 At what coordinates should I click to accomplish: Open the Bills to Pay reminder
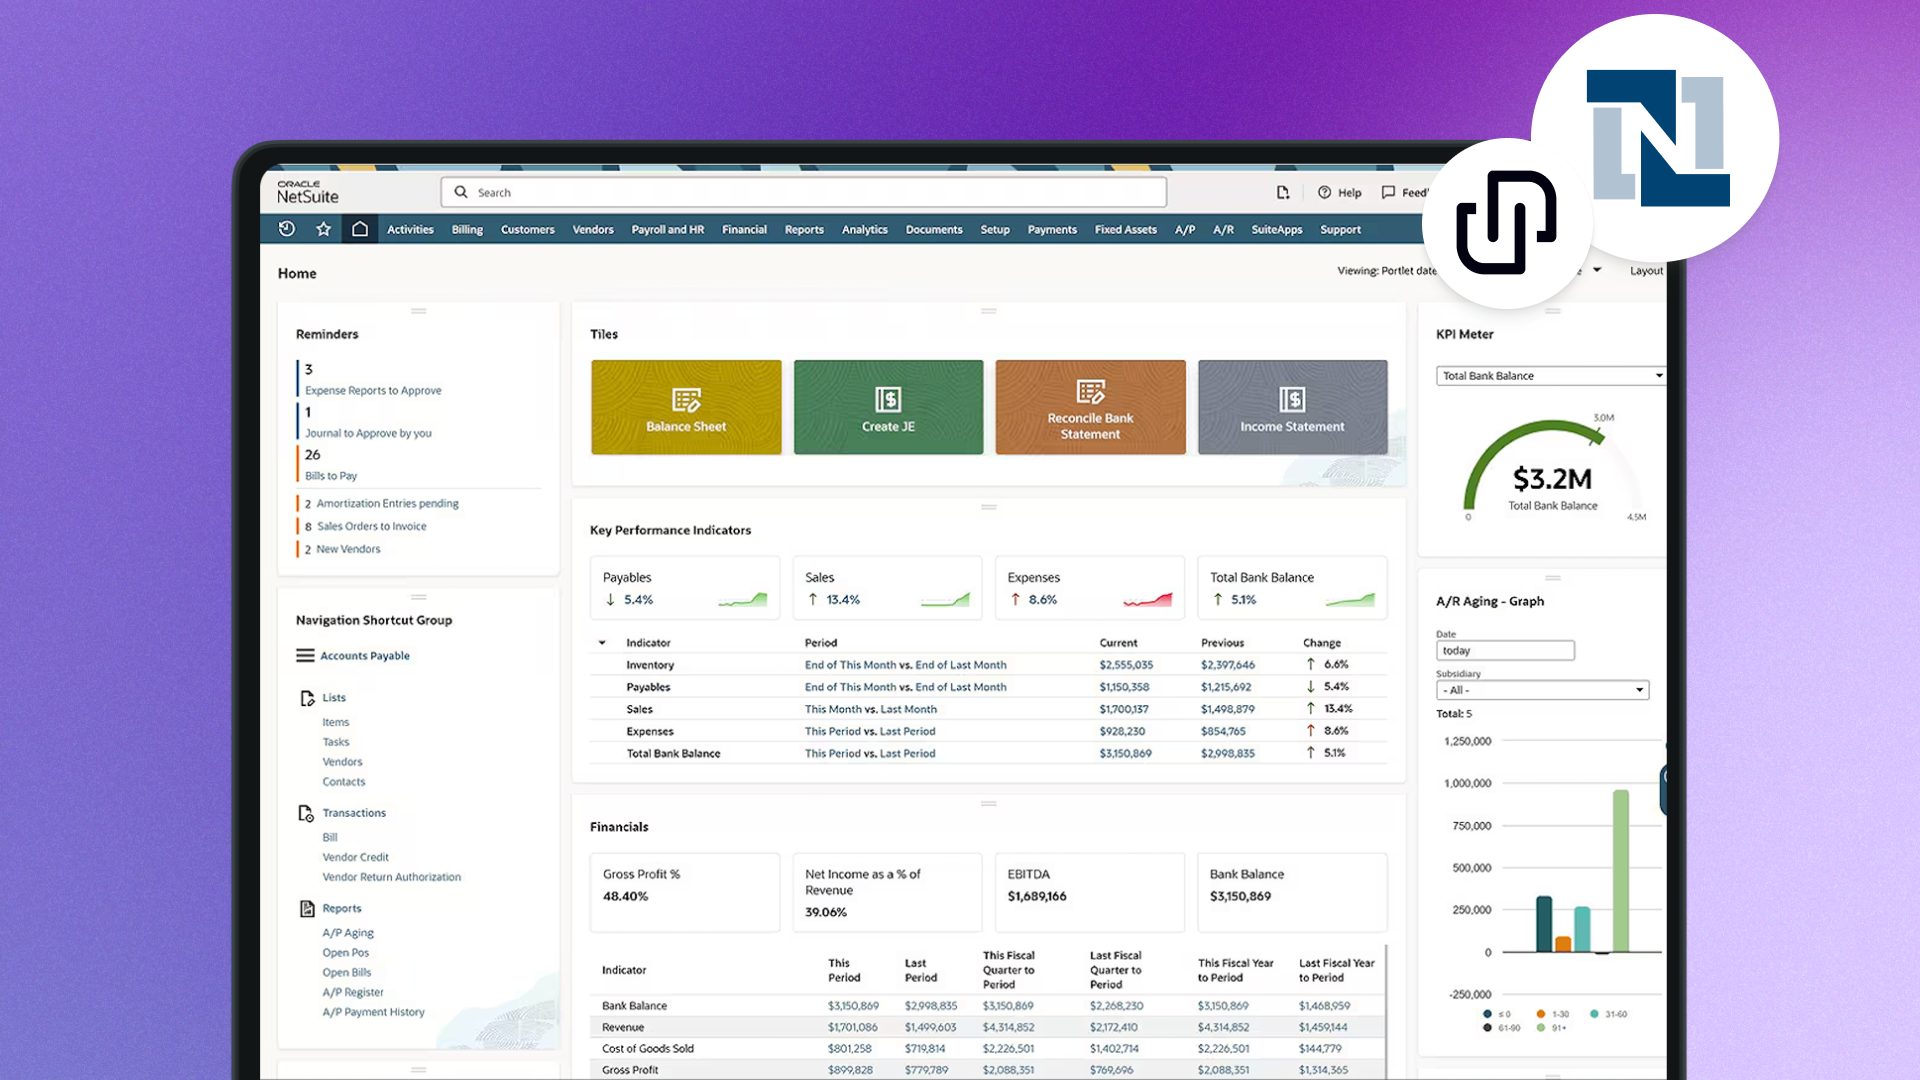tap(331, 476)
